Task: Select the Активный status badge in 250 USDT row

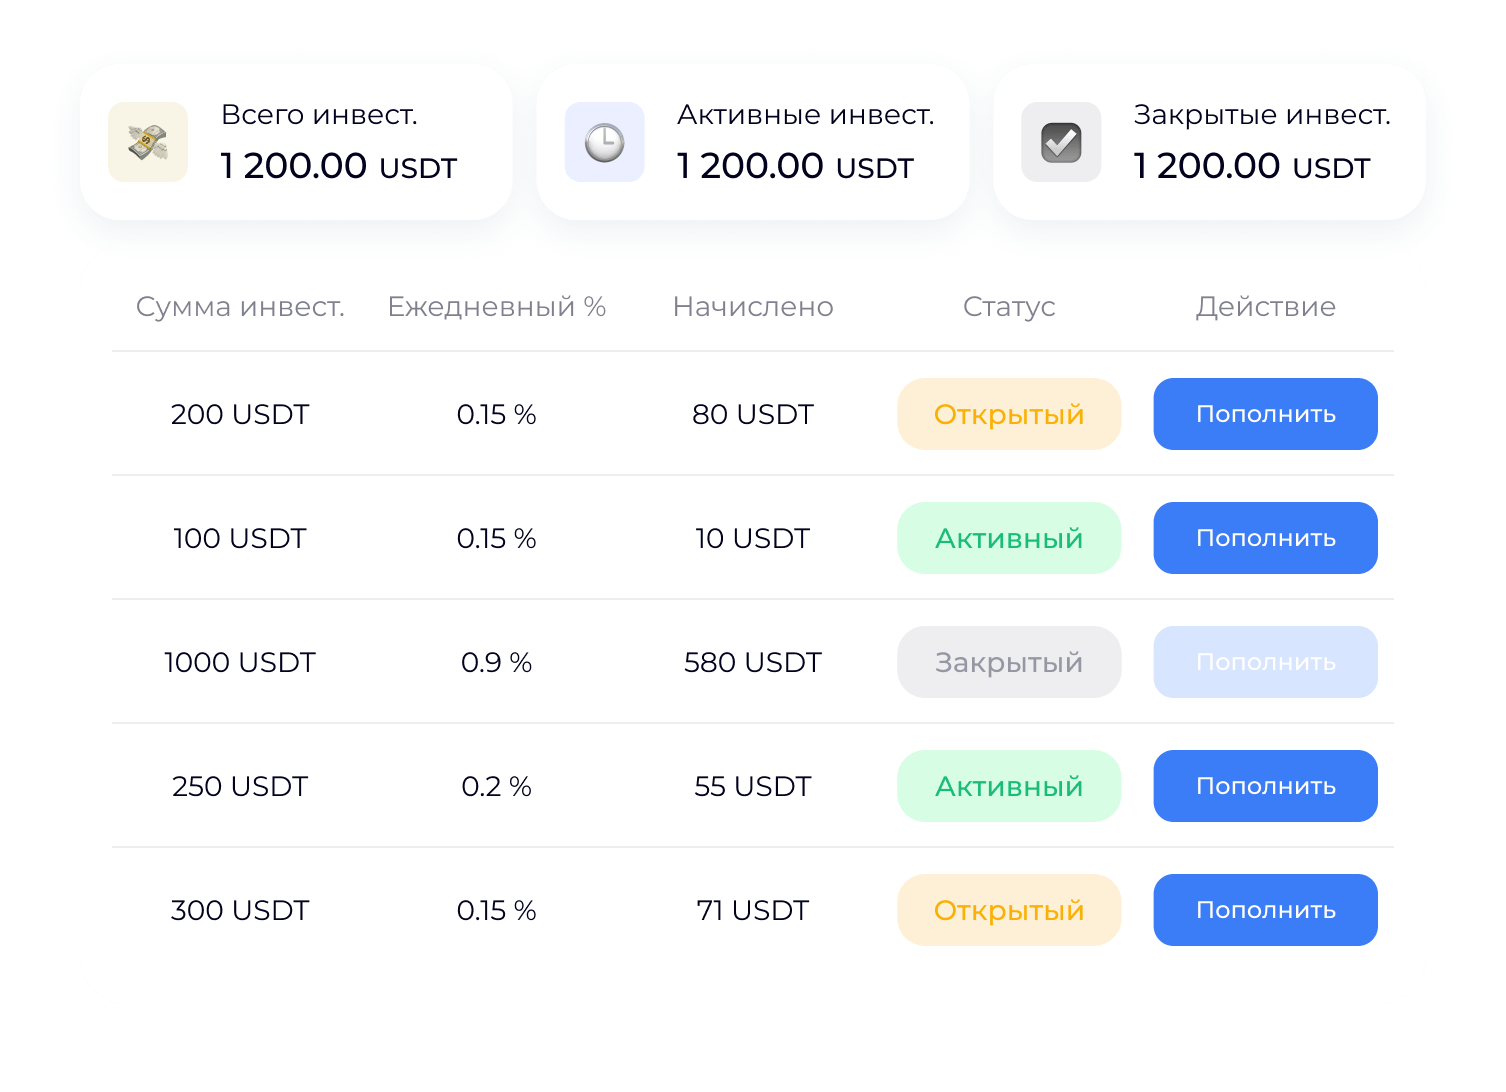Action: pyautogui.click(x=1009, y=786)
